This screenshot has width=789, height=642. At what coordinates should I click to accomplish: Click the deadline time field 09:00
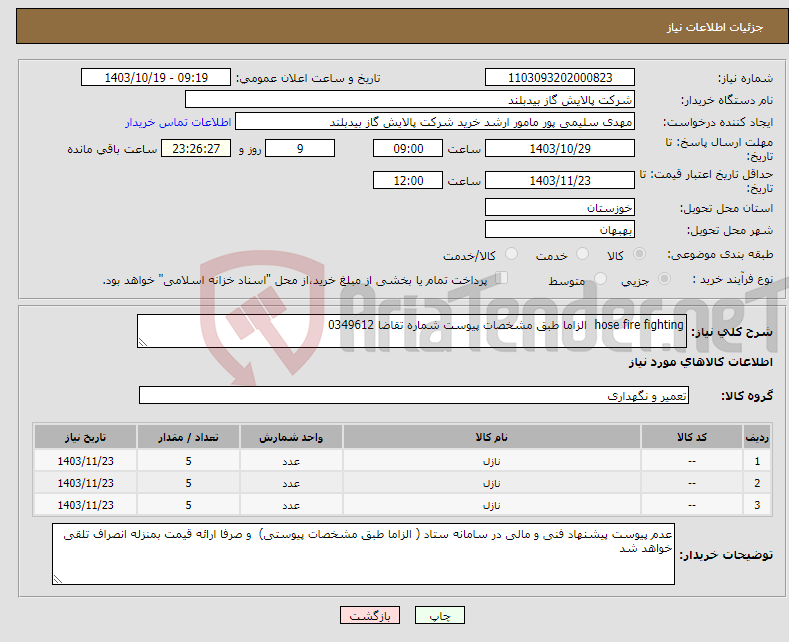(408, 148)
